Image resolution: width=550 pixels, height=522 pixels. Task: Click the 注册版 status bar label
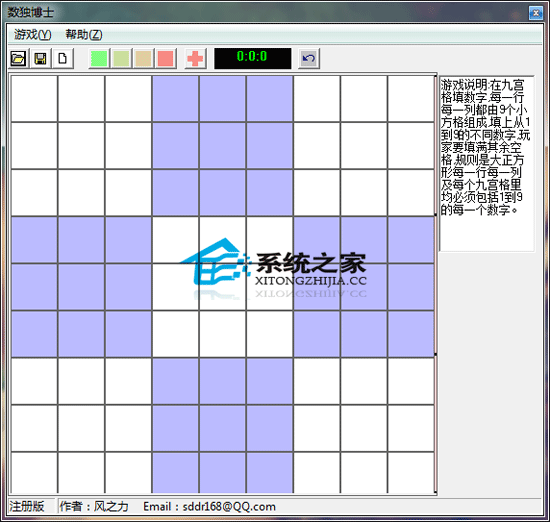pos(27,507)
